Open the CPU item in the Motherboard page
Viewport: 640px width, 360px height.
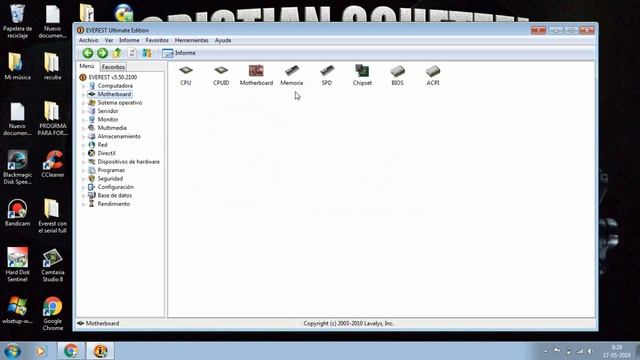tap(186, 75)
